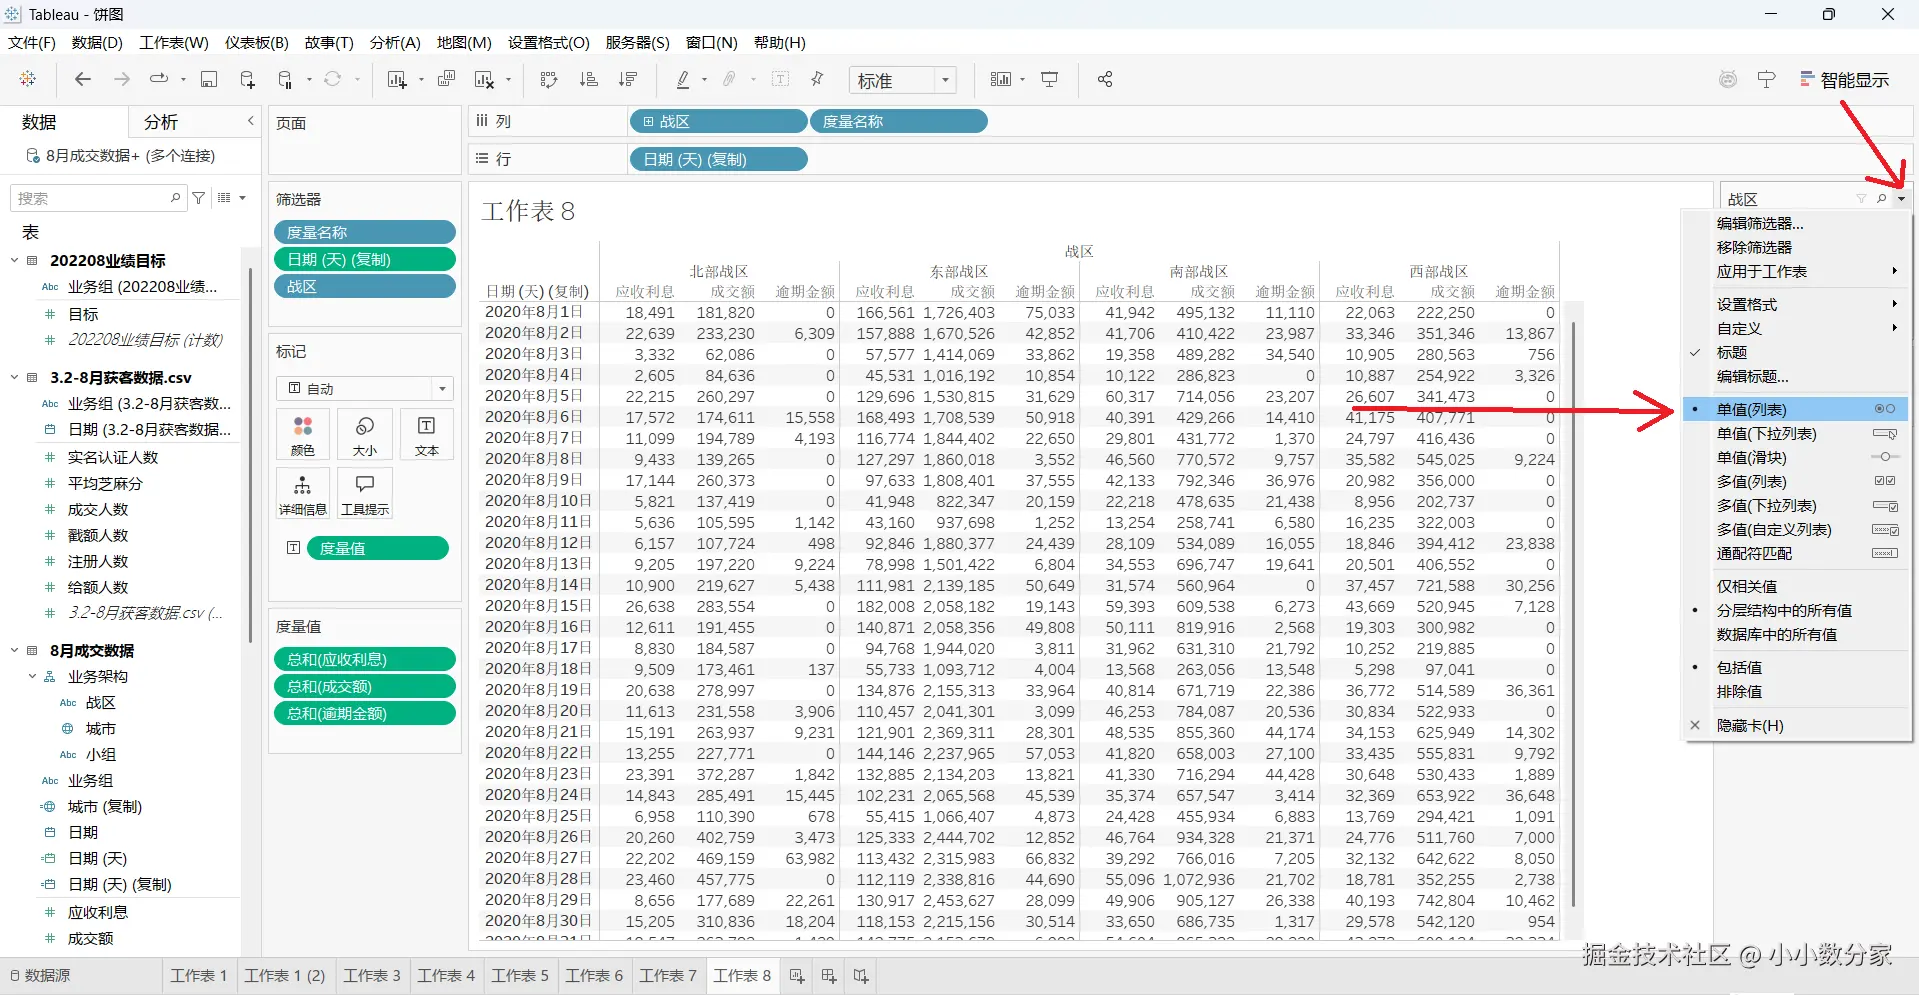This screenshot has width=1919, height=995.
Task: Collapse the 业务架构 hierarchy
Action: click(32, 676)
